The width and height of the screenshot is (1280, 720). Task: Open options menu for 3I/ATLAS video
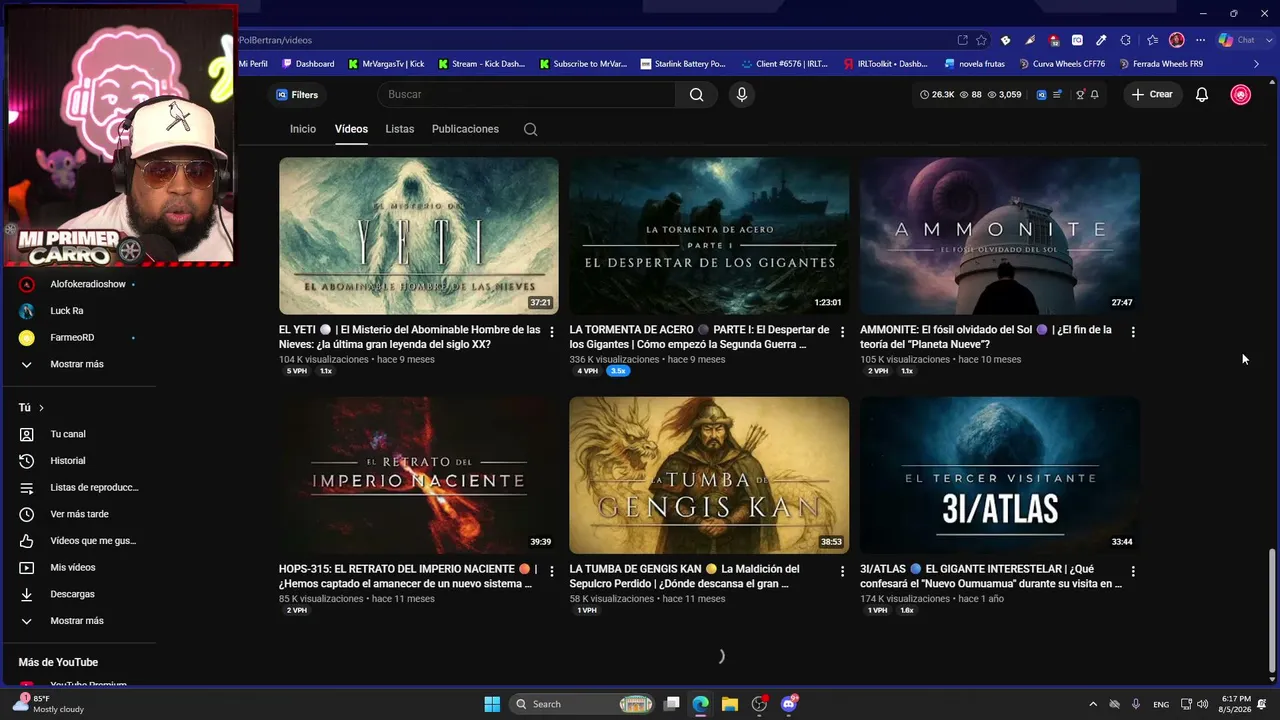(1133, 572)
